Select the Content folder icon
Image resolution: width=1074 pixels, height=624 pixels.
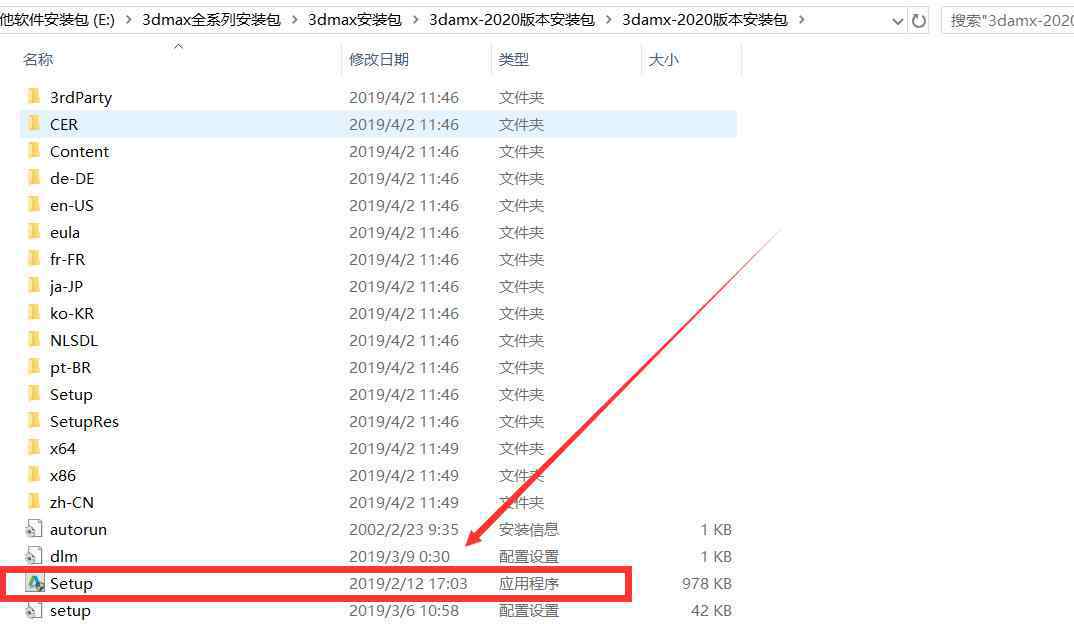34,151
